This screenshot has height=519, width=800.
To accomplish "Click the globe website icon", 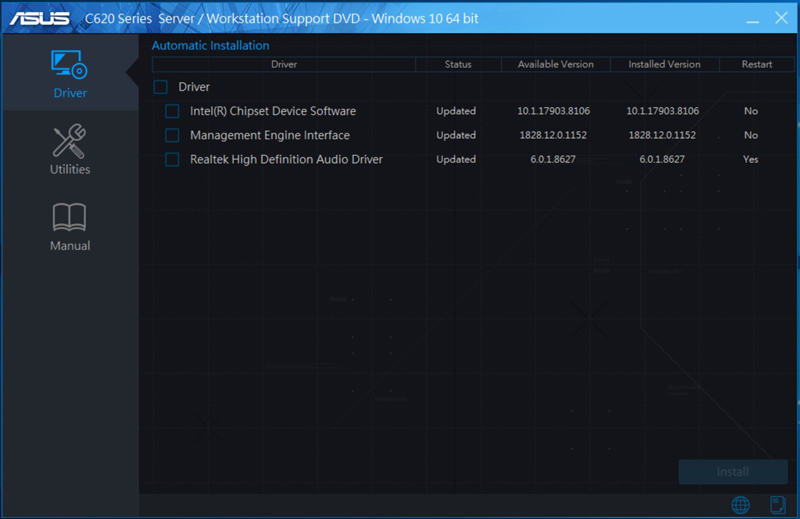I will coord(741,505).
